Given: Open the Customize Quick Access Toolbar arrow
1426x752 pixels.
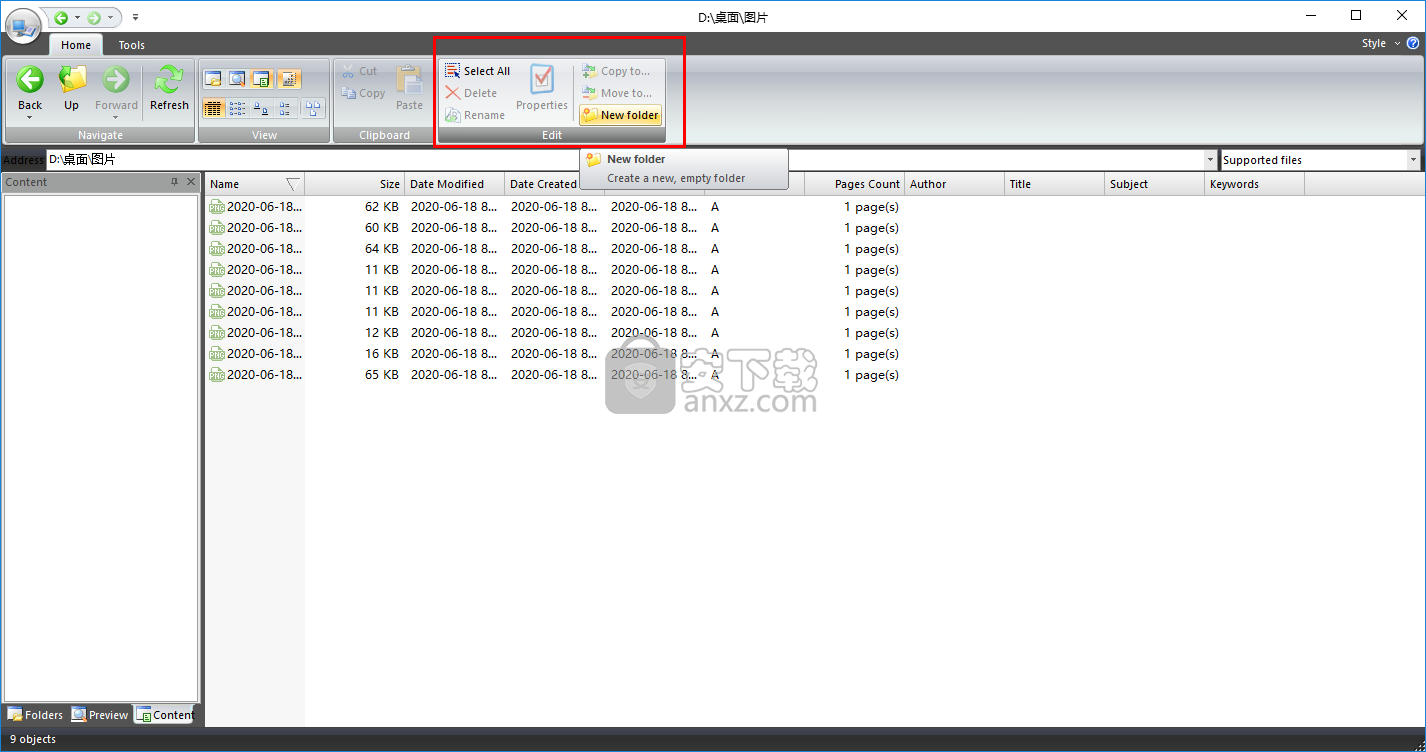Looking at the screenshot, I should tap(135, 17).
